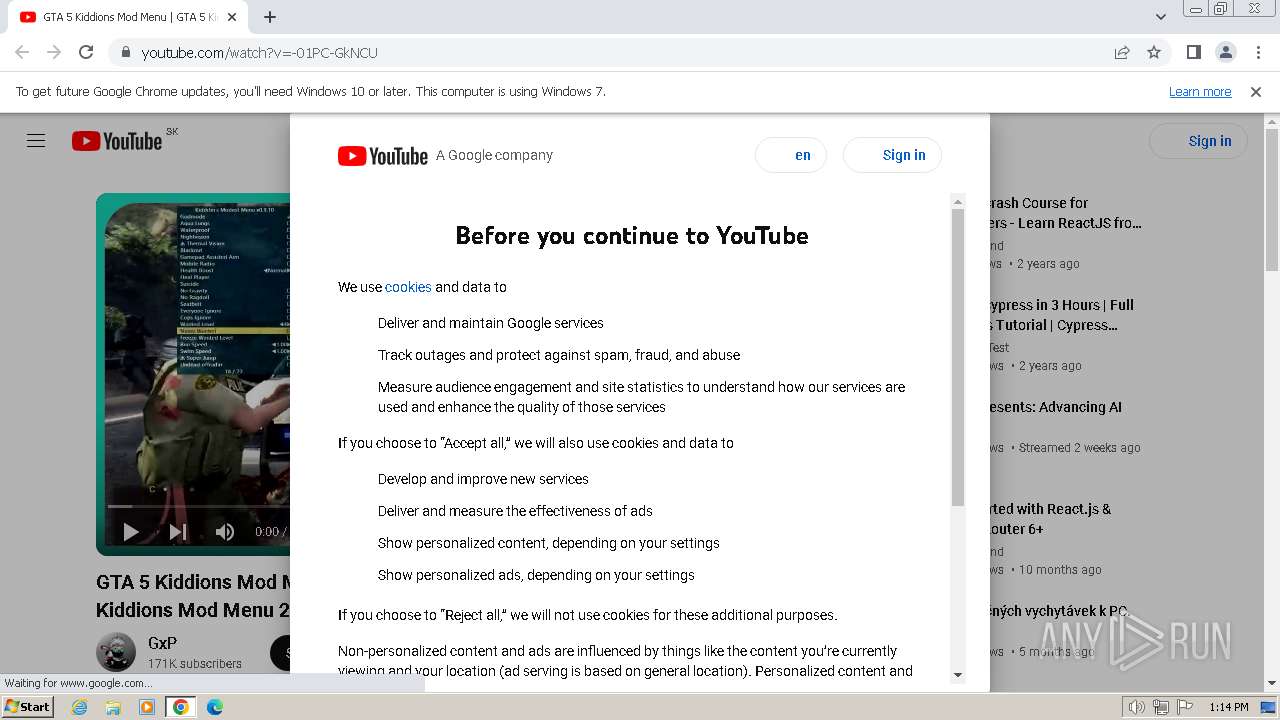
Task: Click the dialog scrollbar up arrow
Action: click(957, 201)
